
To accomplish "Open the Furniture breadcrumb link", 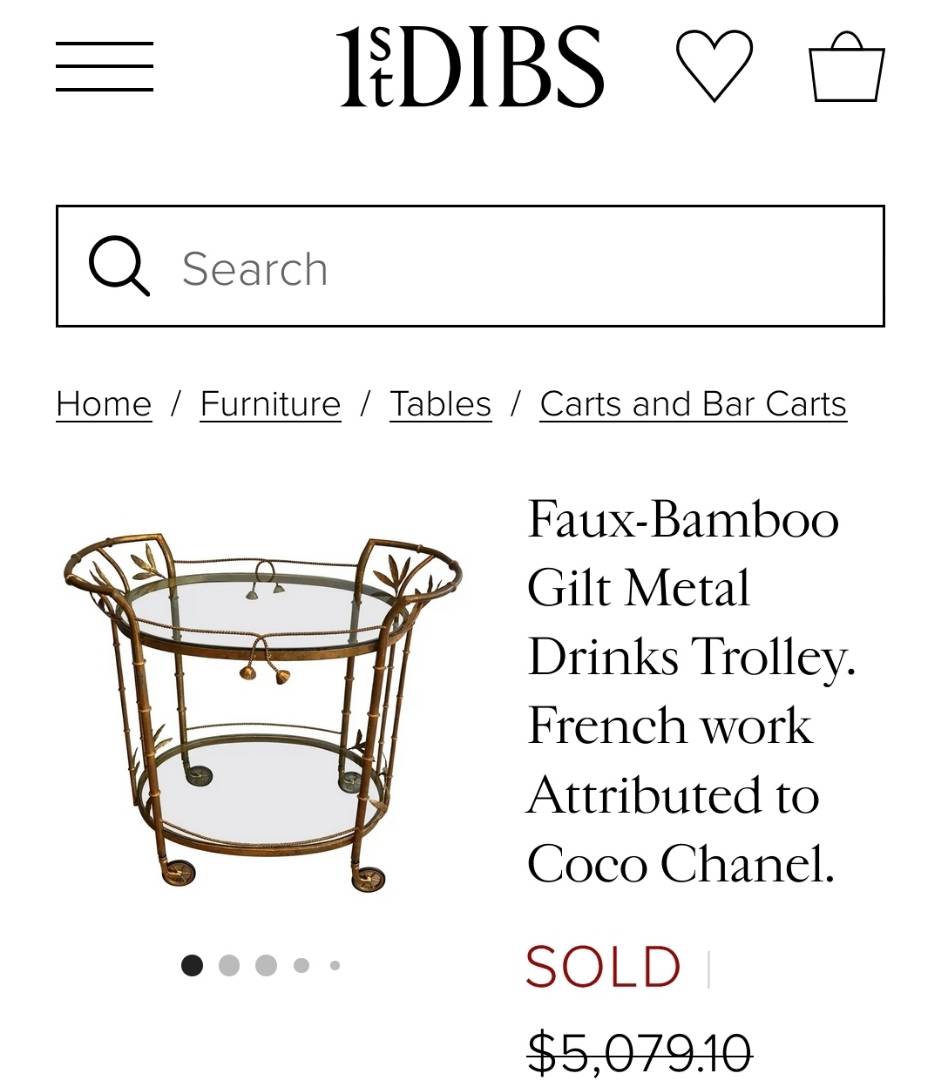I will click(270, 404).
